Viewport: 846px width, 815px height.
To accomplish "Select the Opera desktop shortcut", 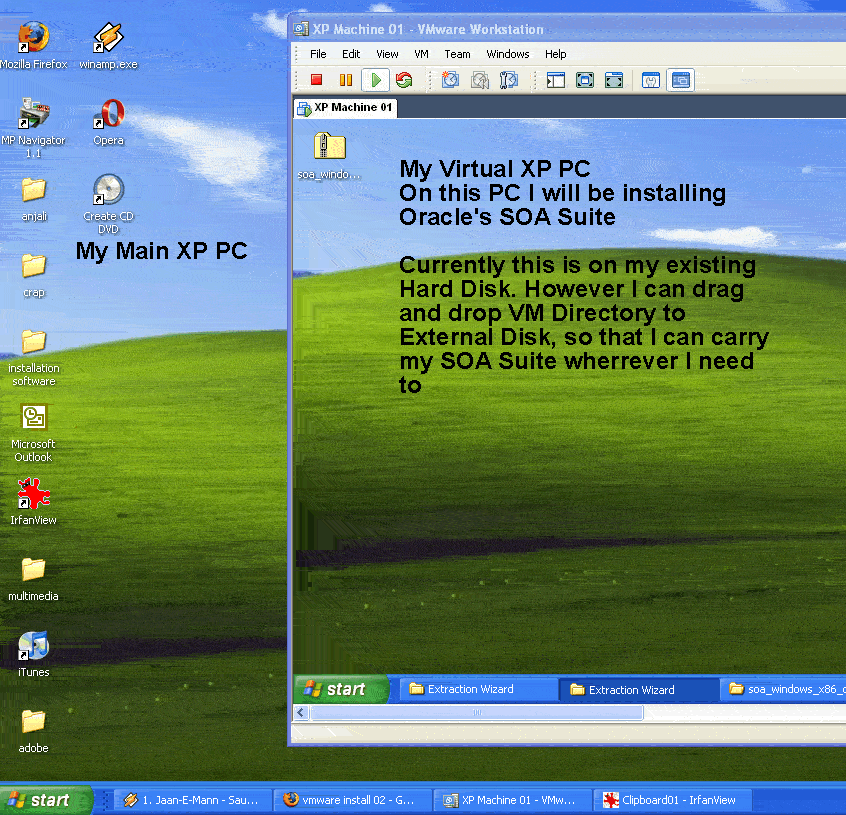I will click(x=108, y=122).
